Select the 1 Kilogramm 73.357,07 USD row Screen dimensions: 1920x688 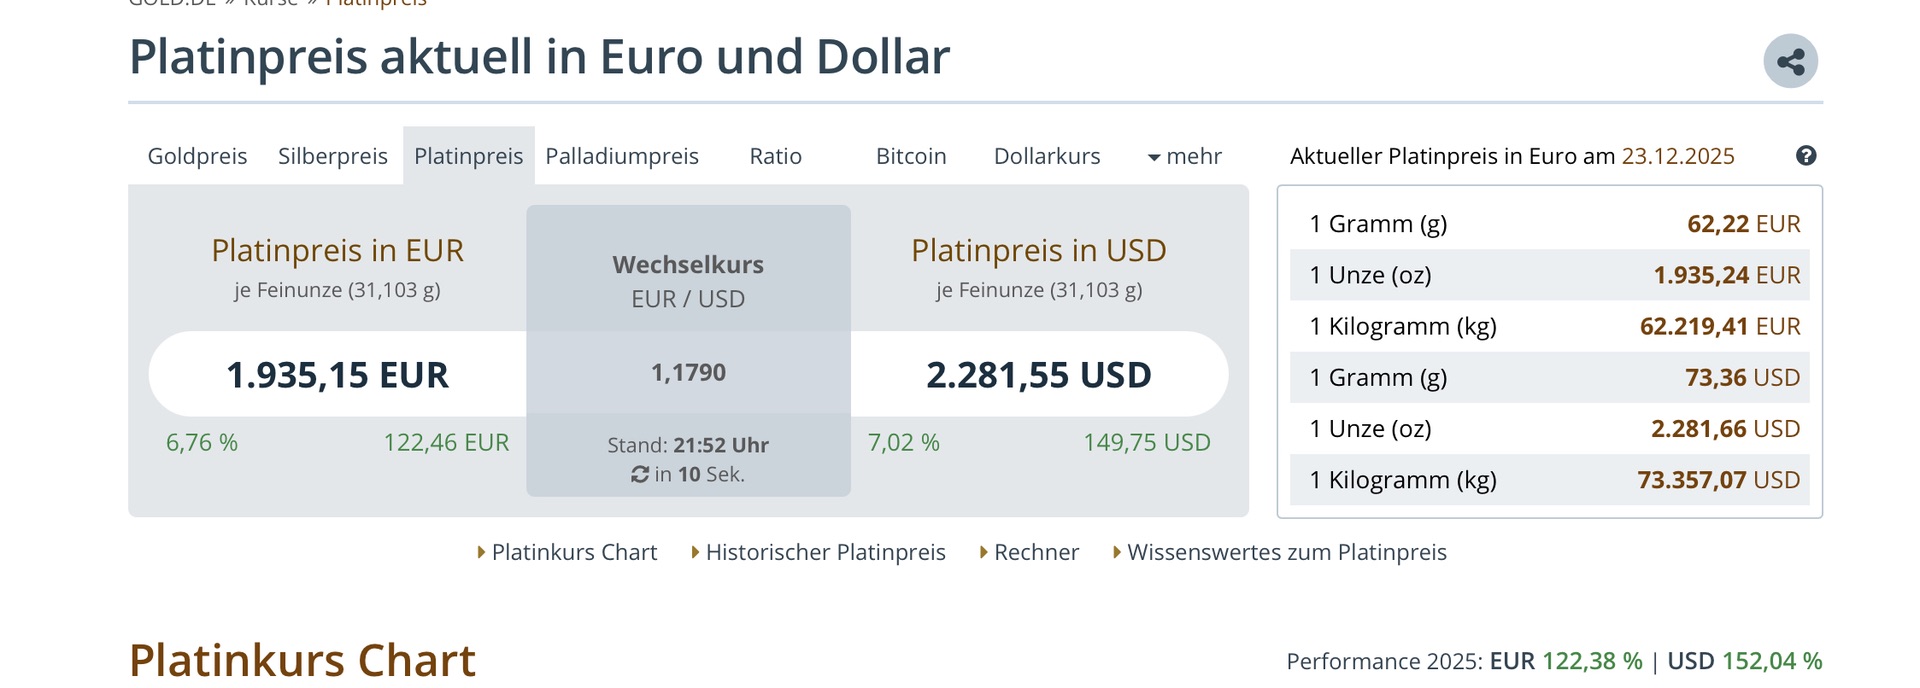pos(1549,480)
